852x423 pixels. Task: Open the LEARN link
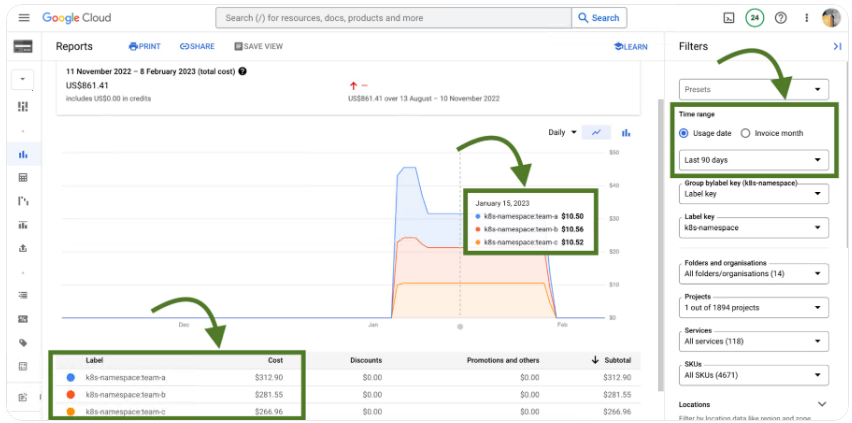pyautogui.click(x=630, y=46)
